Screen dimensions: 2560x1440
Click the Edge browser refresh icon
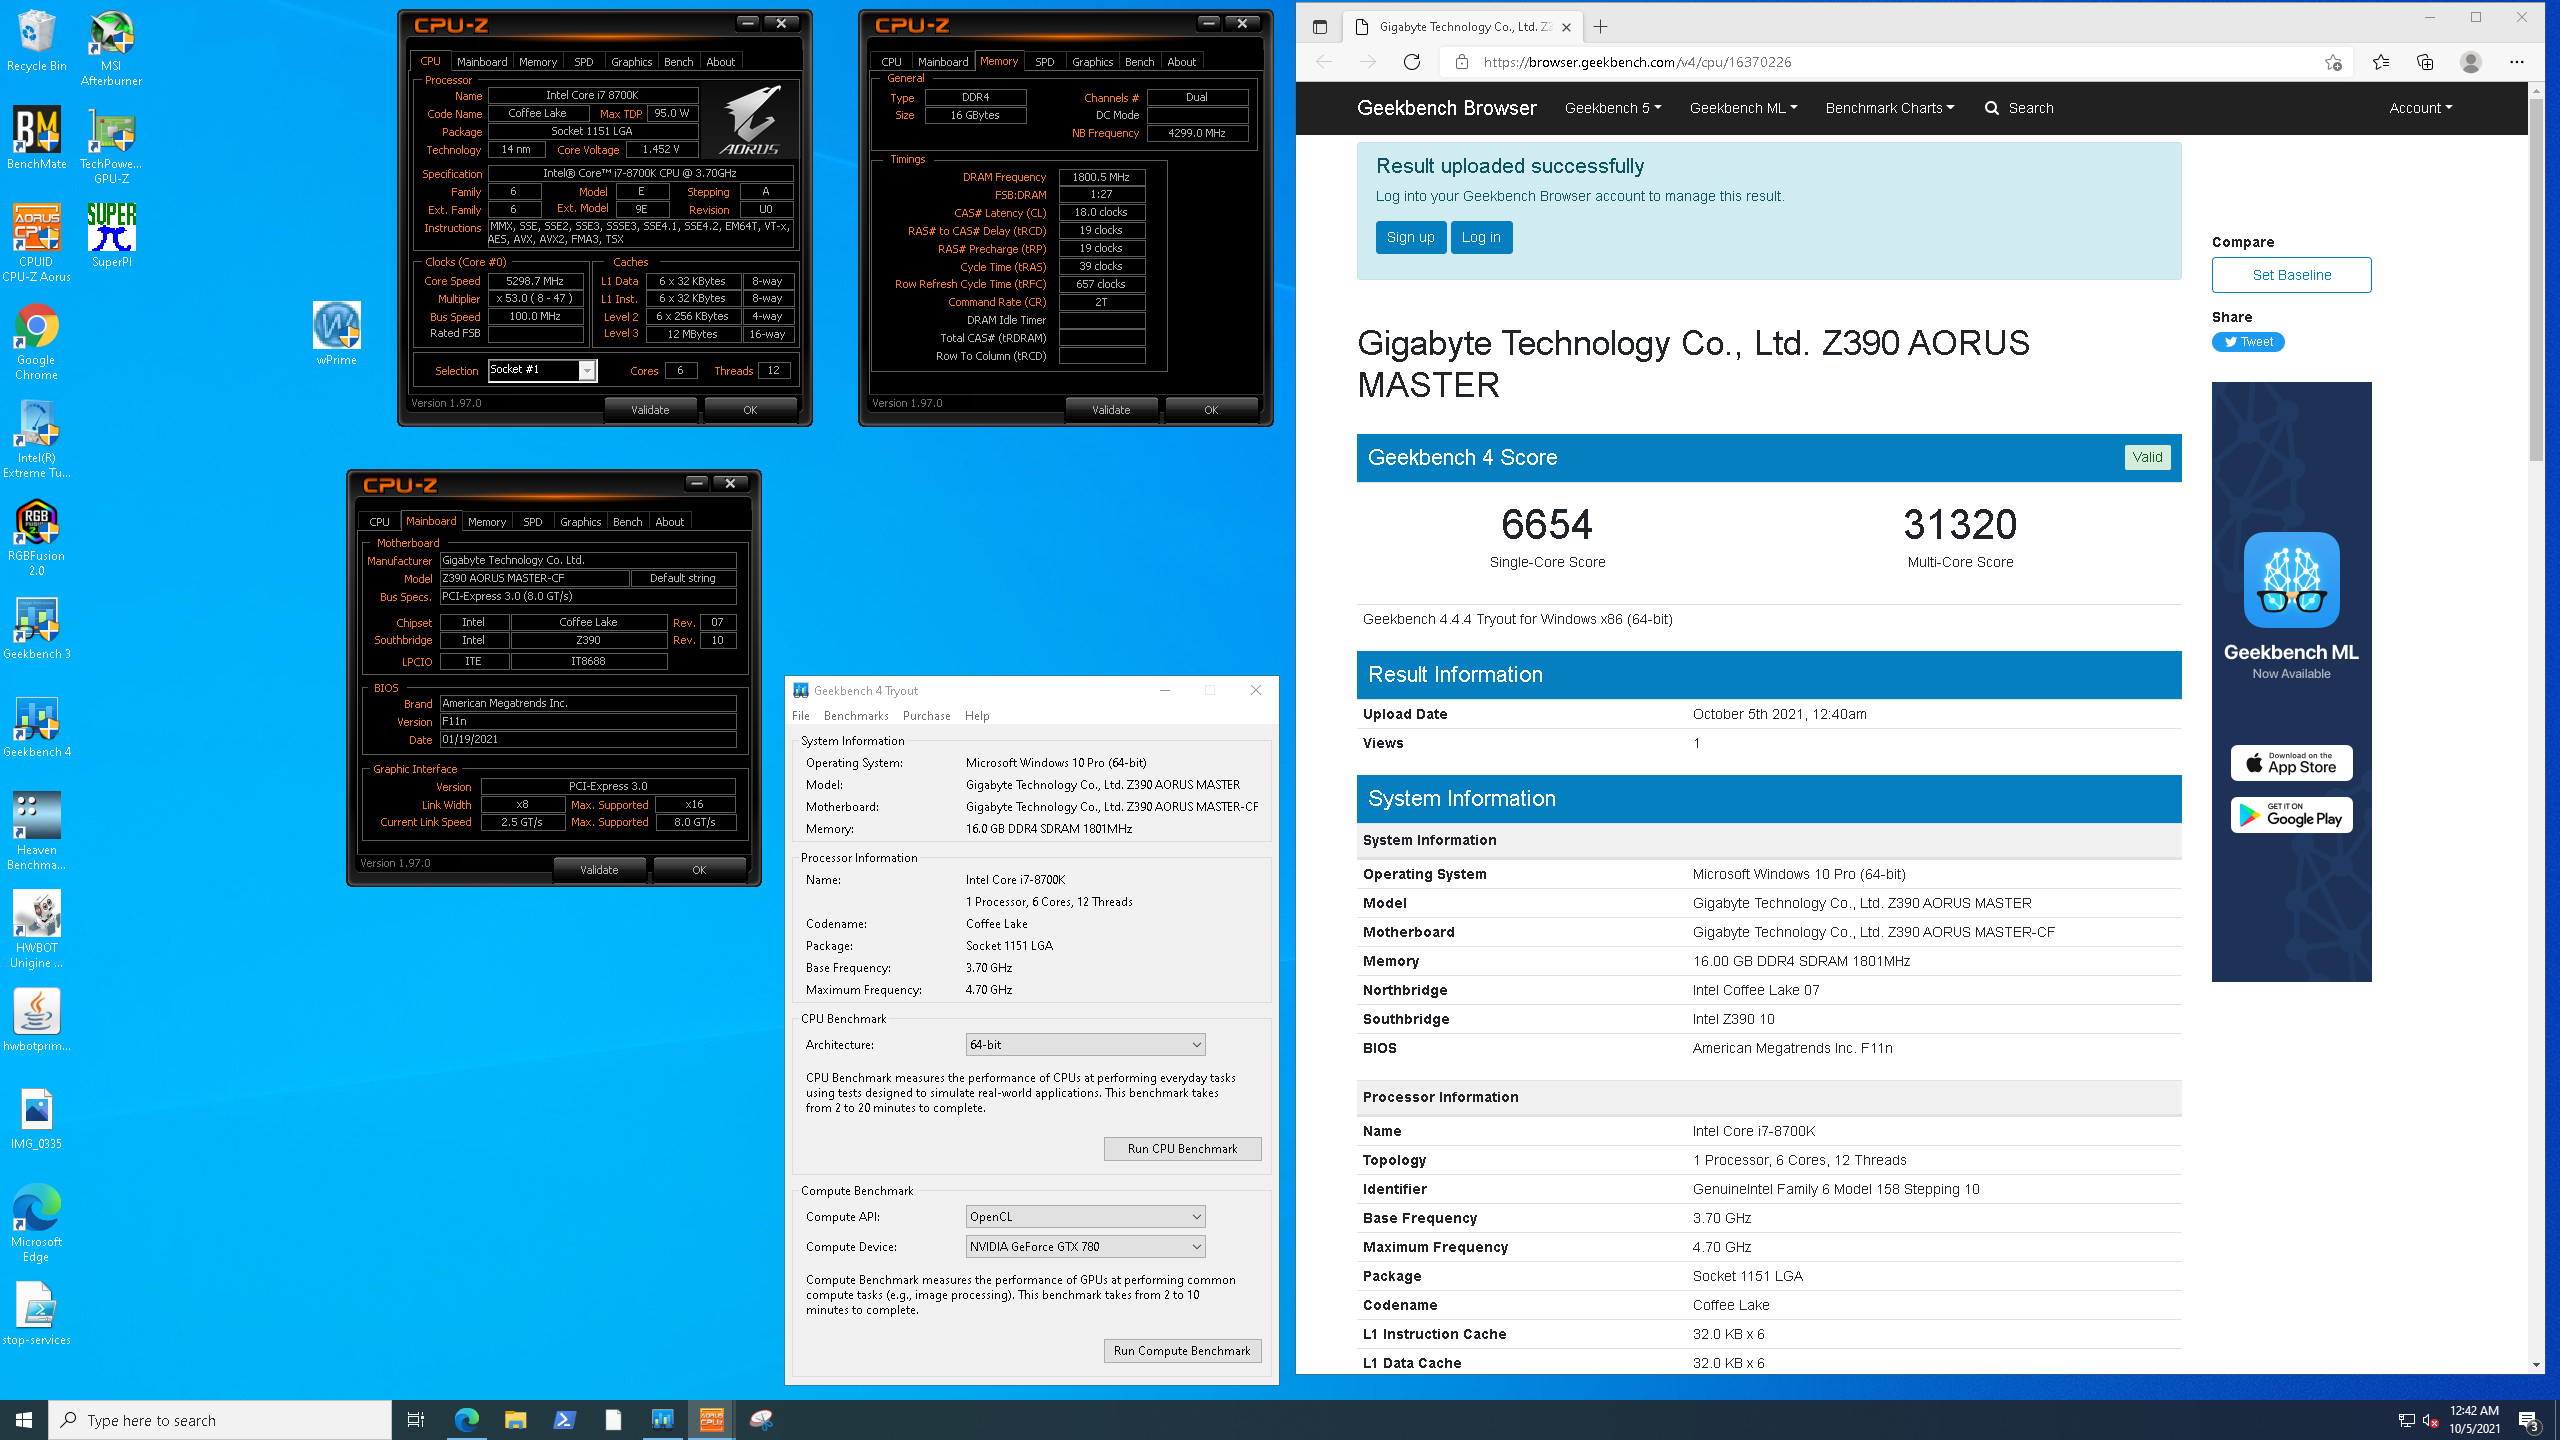tap(1411, 62)
